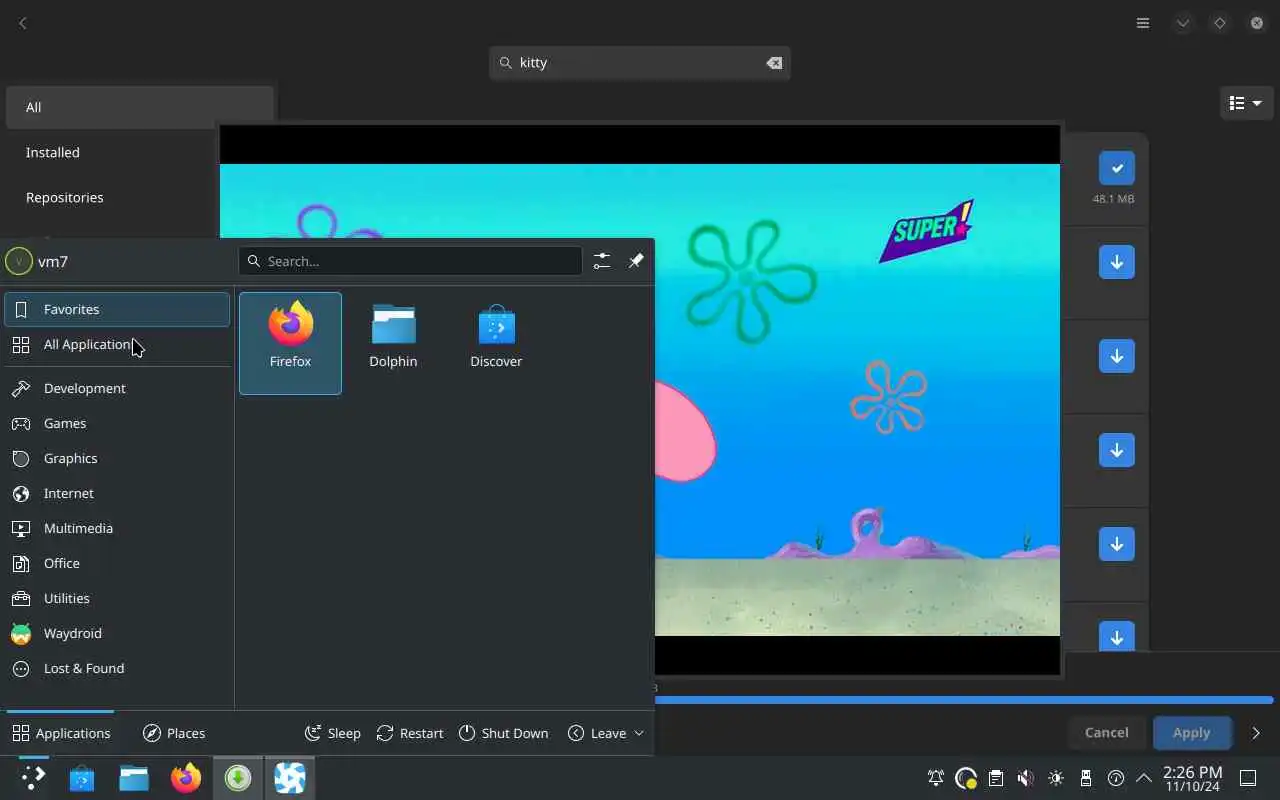
Task: Select the Favorites category
Action: 117,309
